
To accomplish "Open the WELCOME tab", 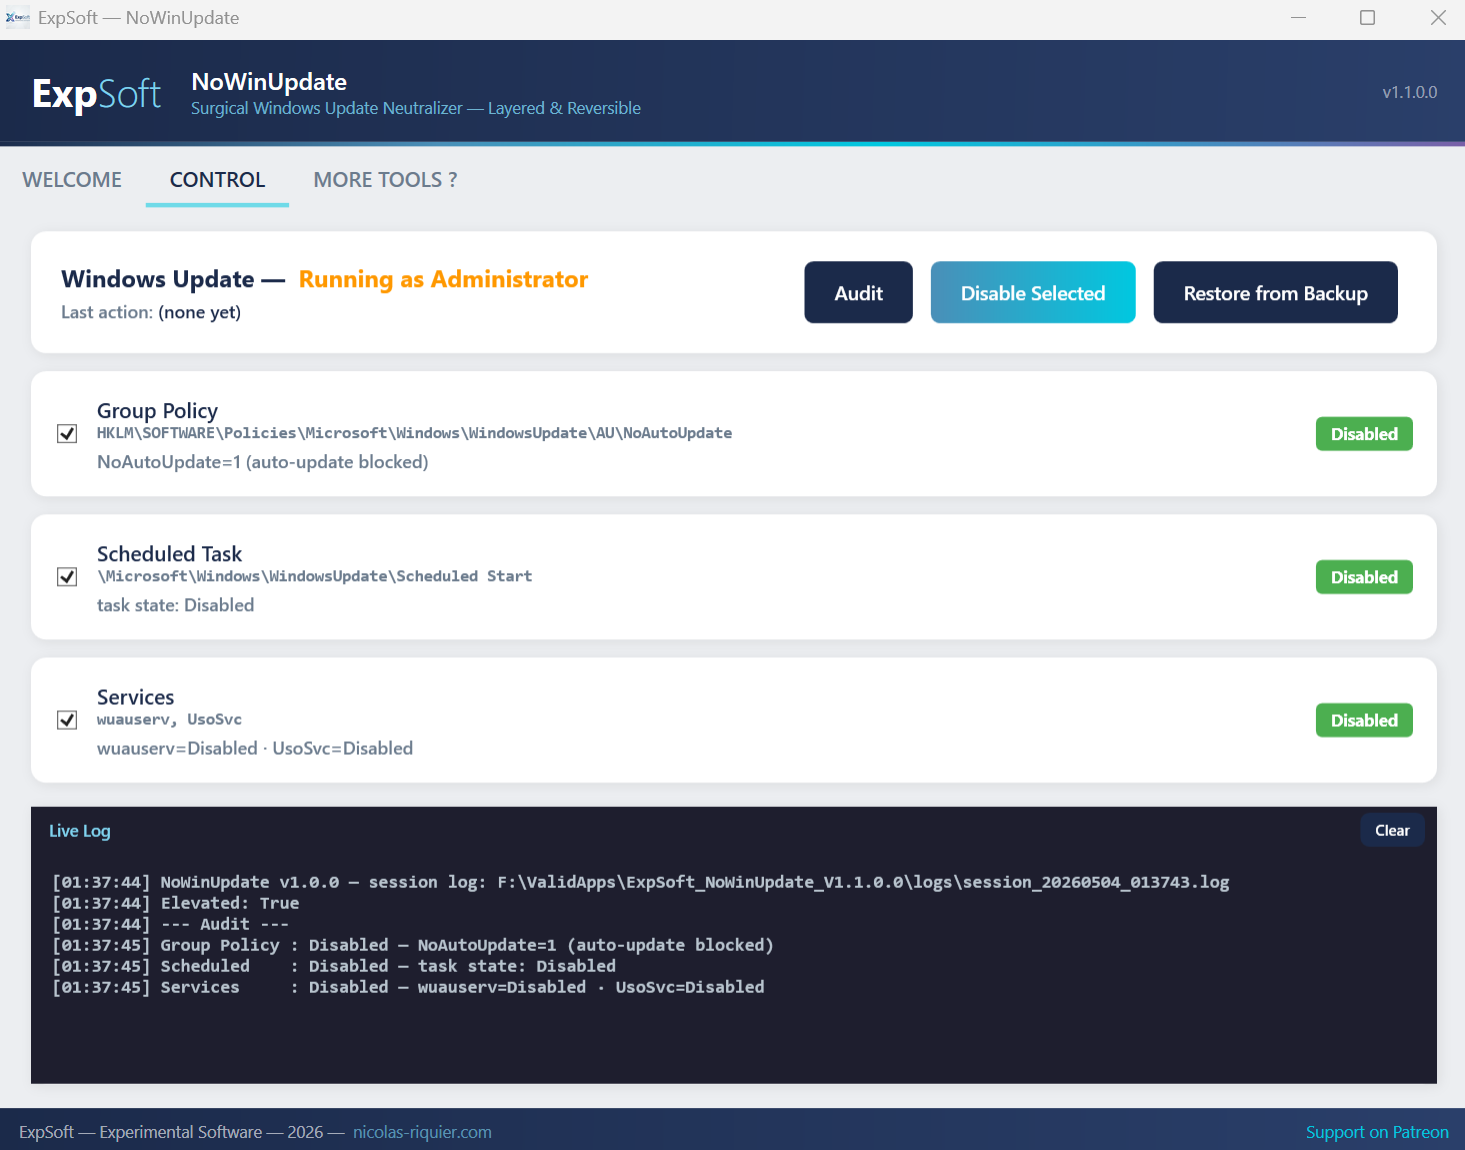I will [x=72, y=180].
